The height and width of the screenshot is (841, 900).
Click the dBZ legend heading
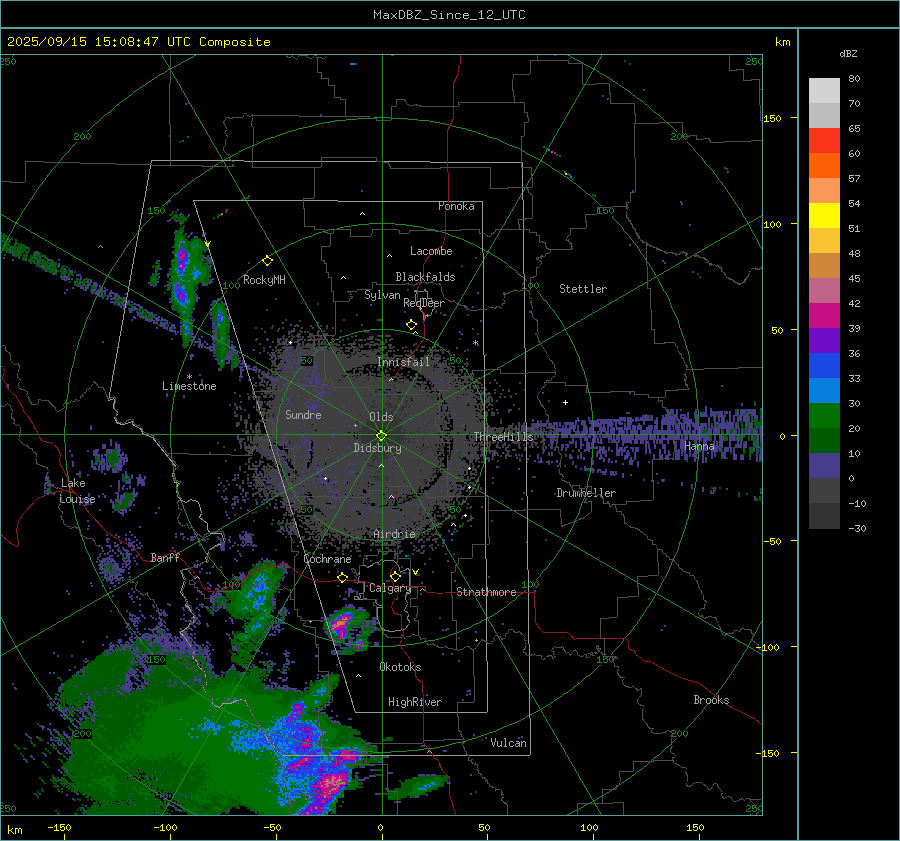848,53
